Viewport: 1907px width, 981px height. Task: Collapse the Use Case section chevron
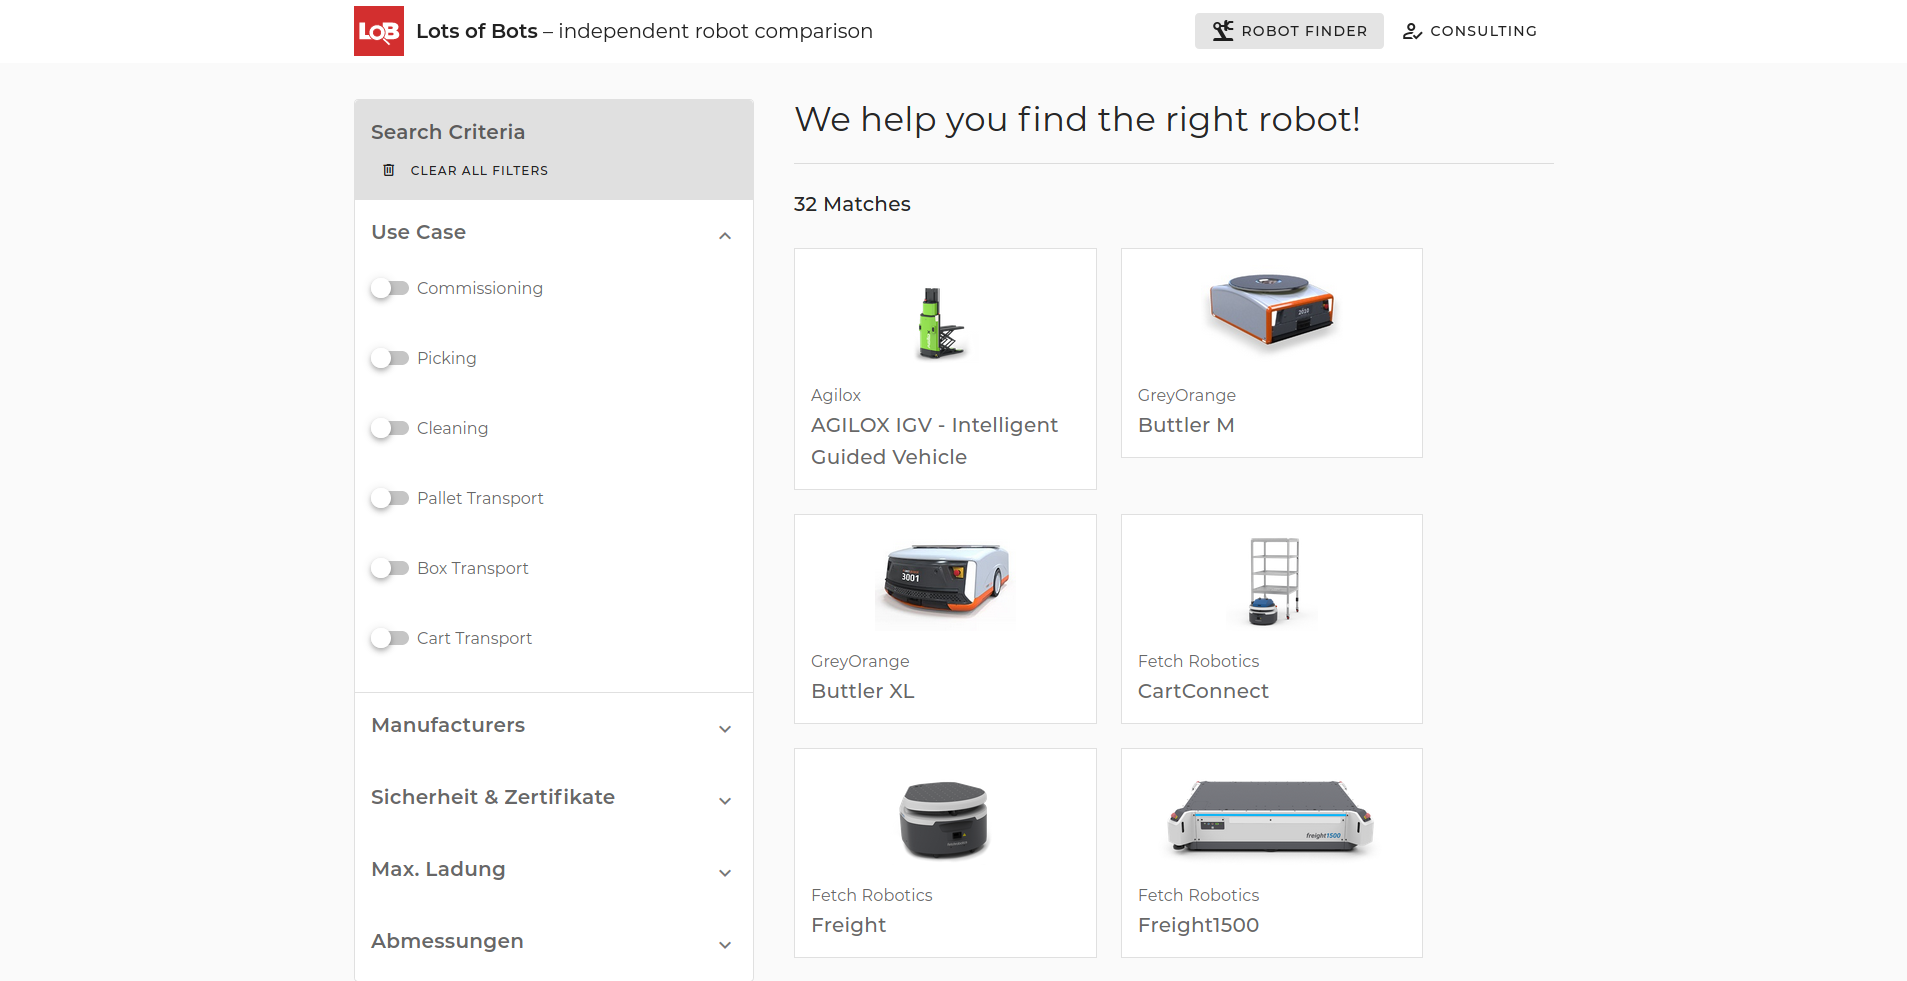[x=725, y=236]
